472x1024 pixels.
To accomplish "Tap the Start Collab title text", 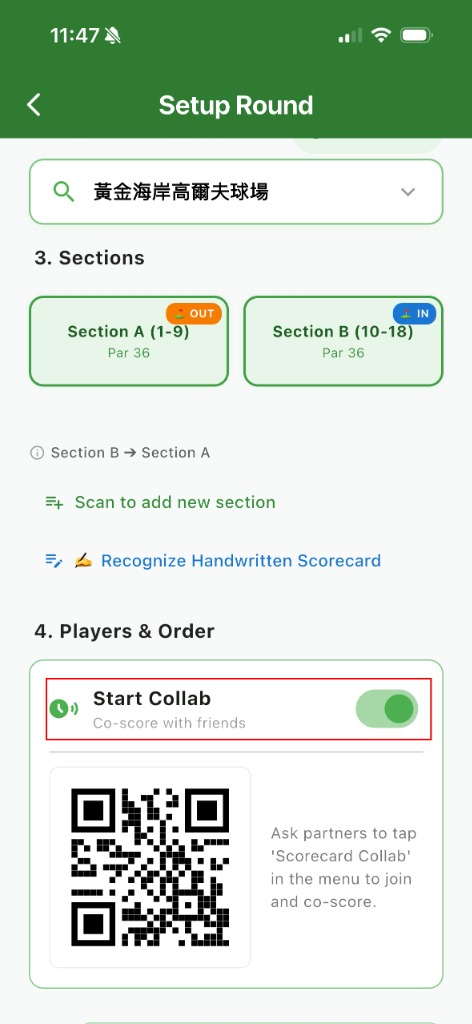I will (151, 698).
